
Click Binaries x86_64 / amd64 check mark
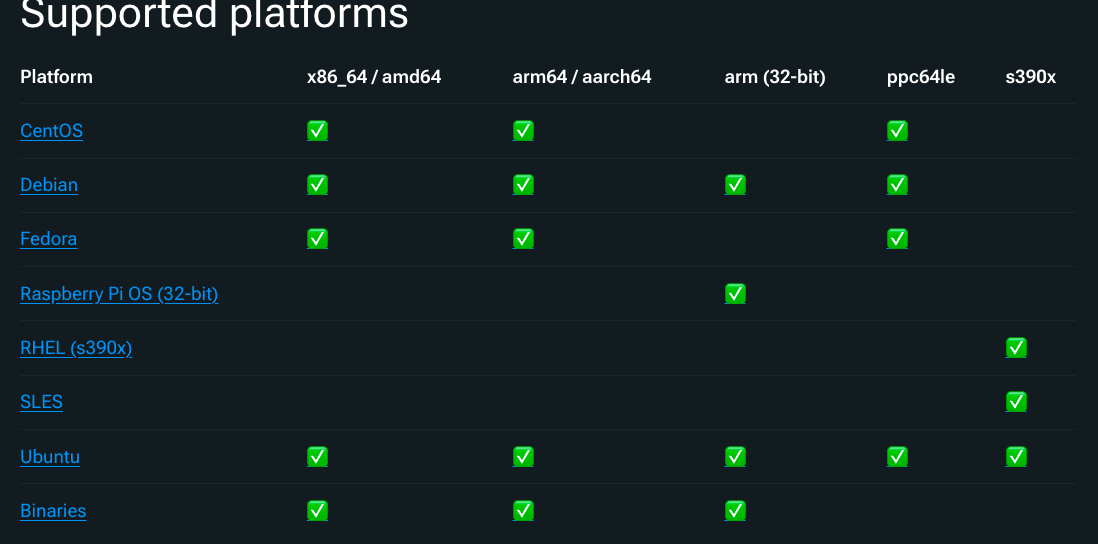click(x=317, y=510)
